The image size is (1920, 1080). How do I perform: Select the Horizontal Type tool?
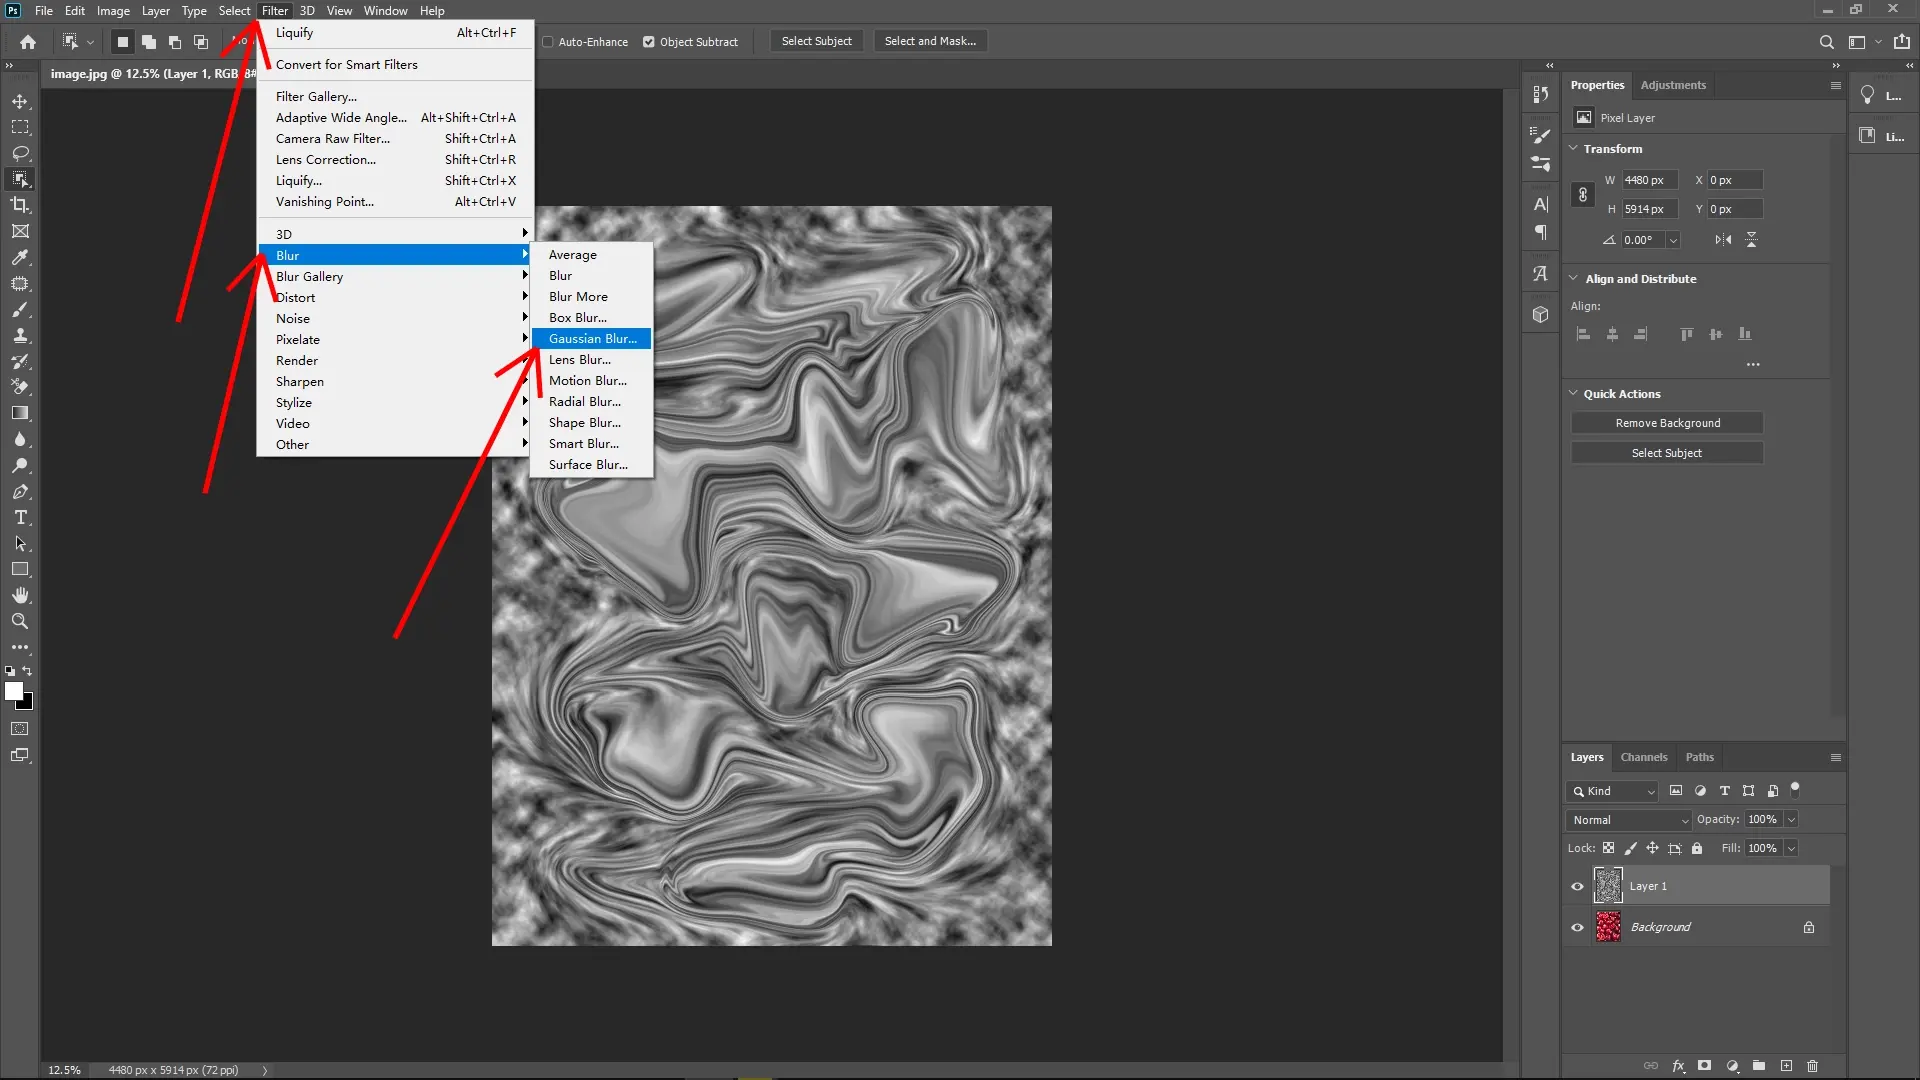pyautogui.click(x=20, y=517)
